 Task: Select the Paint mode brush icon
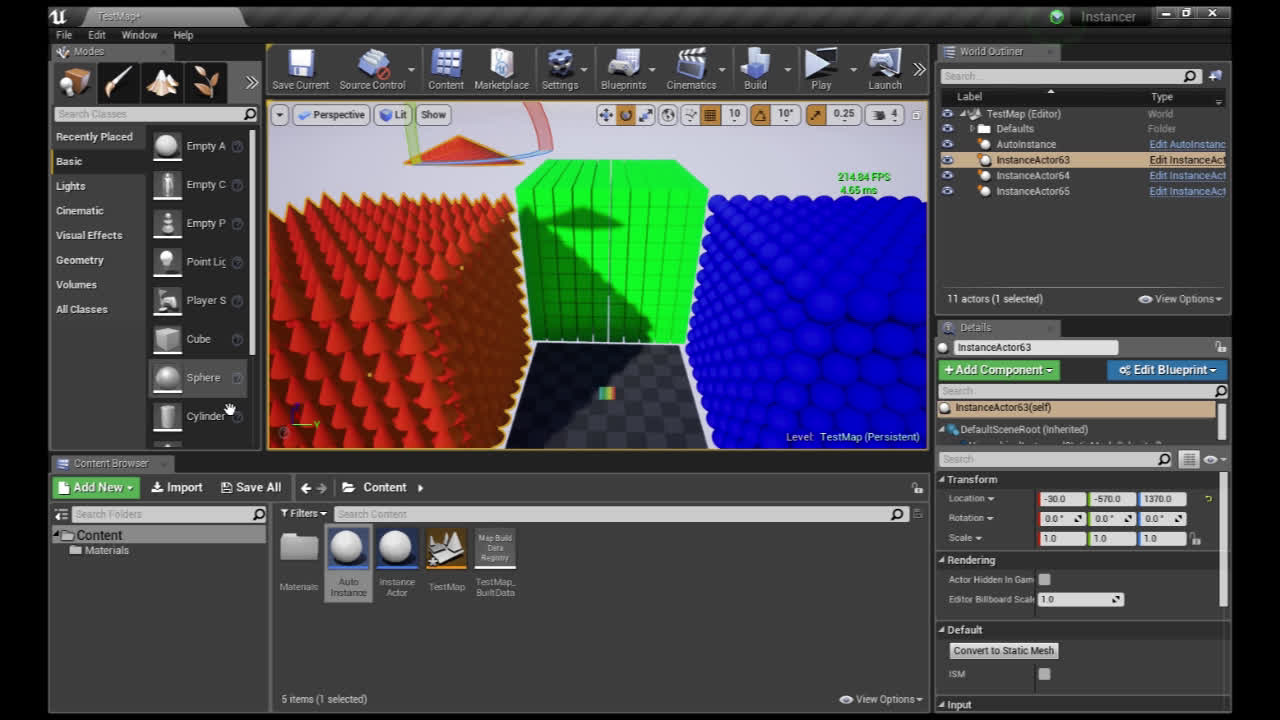[x=118, y=82]
